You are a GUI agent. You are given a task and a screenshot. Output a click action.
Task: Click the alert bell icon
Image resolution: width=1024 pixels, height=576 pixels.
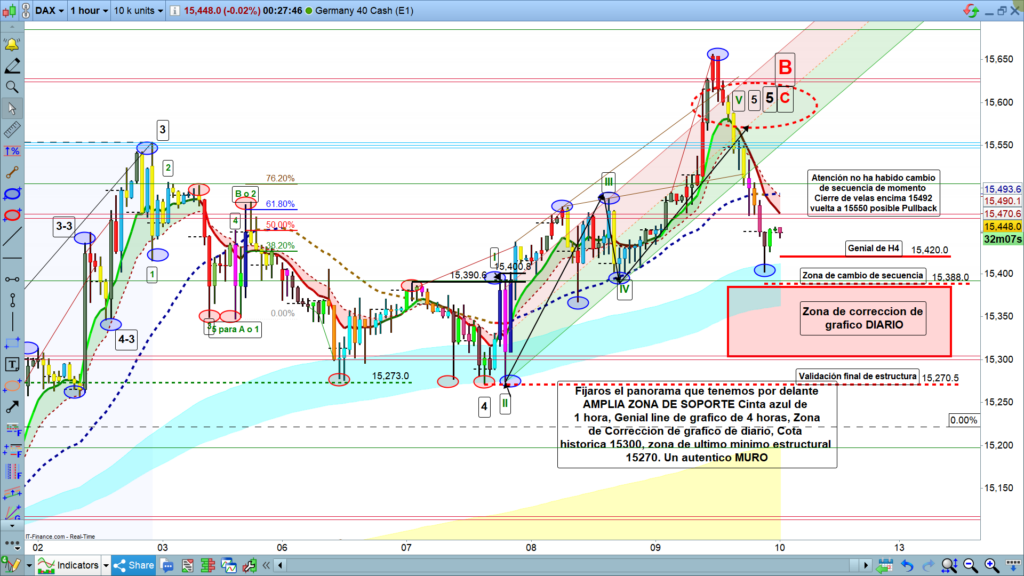pyautogui.click(x=12, y=45)
